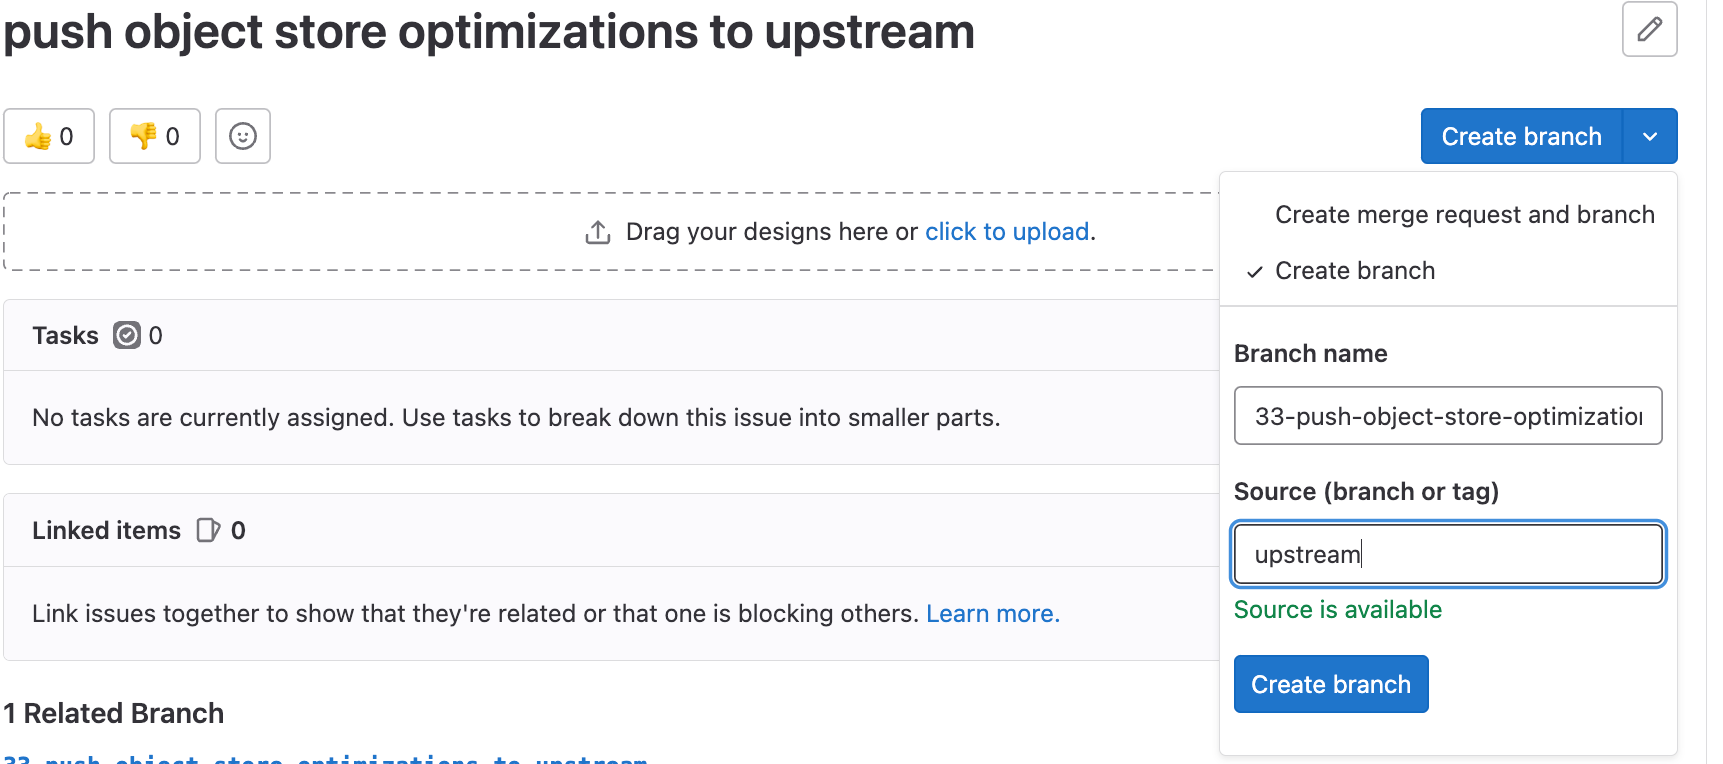This screenshot has height=764, width=1723.
Task: Click the main Create branch split button
Action: (1520, 136)
